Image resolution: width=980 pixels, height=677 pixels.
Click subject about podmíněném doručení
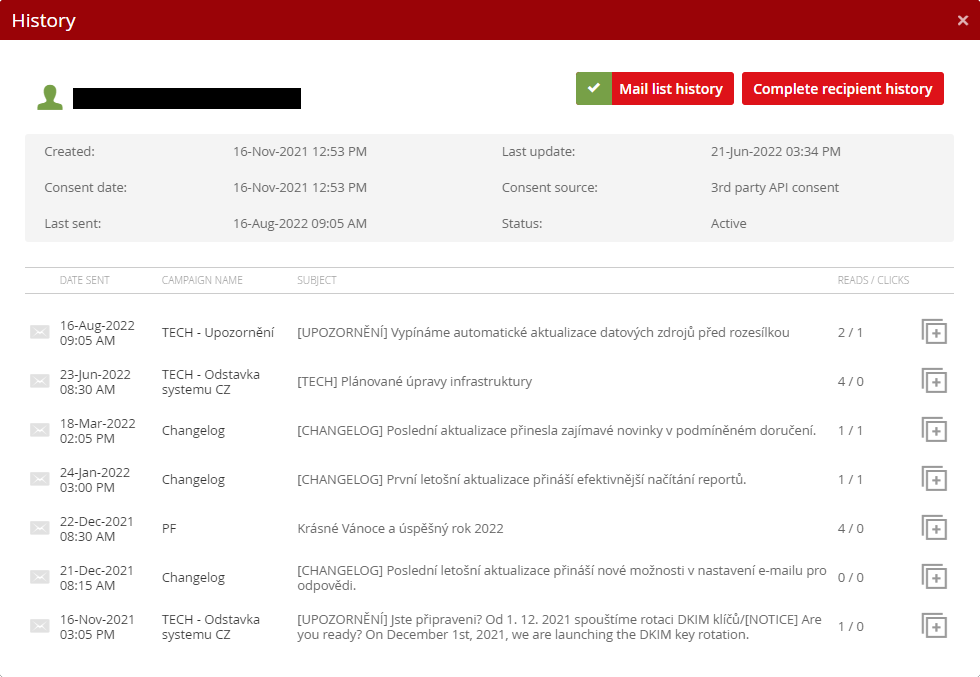(556, 430)
